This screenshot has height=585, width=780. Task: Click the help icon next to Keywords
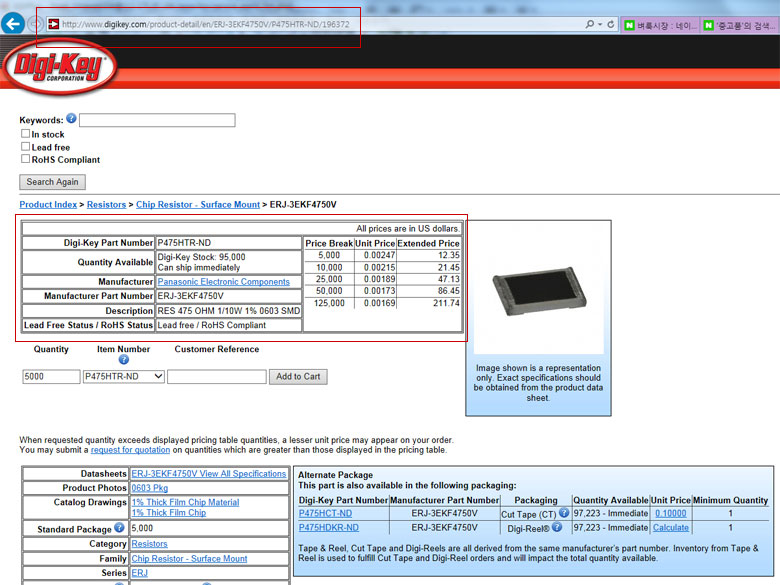coord(71,118)
